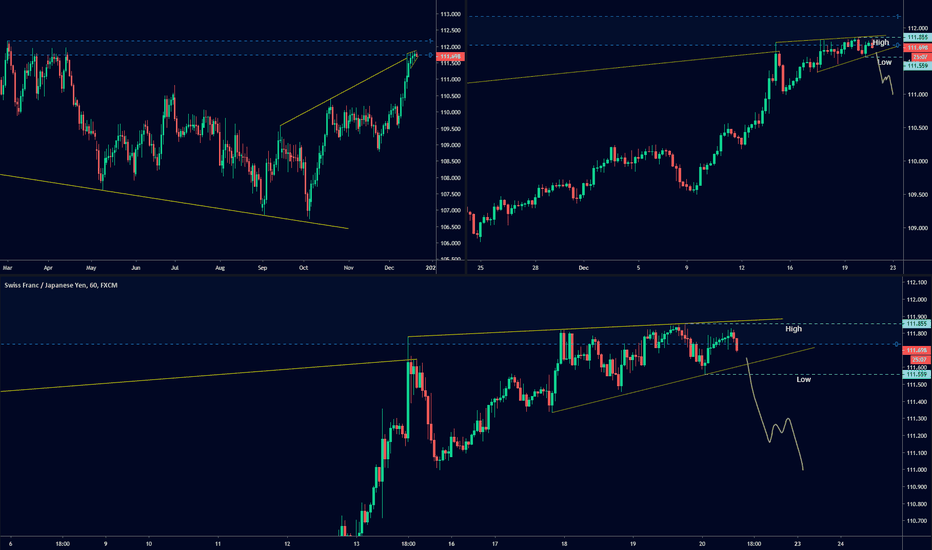Click the Jul label on the top-left time axis
The width and height of the screenshot is (932, 550).
point(175,268)
